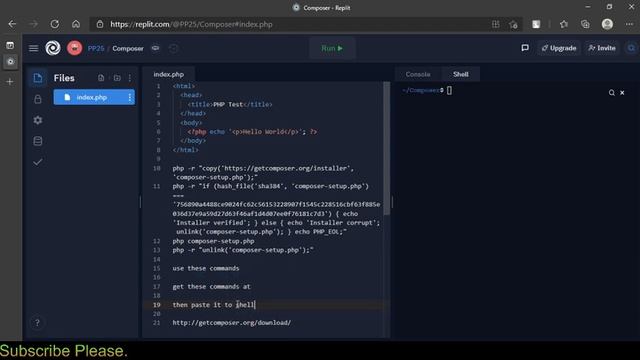Open browser Favorites list icon
Viewport: 640px width, 360px height.
(x=564, y=24)
